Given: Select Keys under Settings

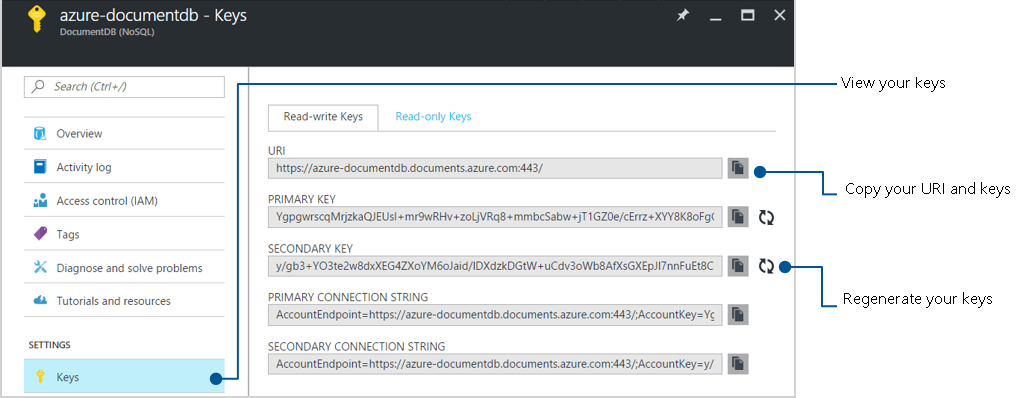Looking at the screenshot, I should [124, 377].
